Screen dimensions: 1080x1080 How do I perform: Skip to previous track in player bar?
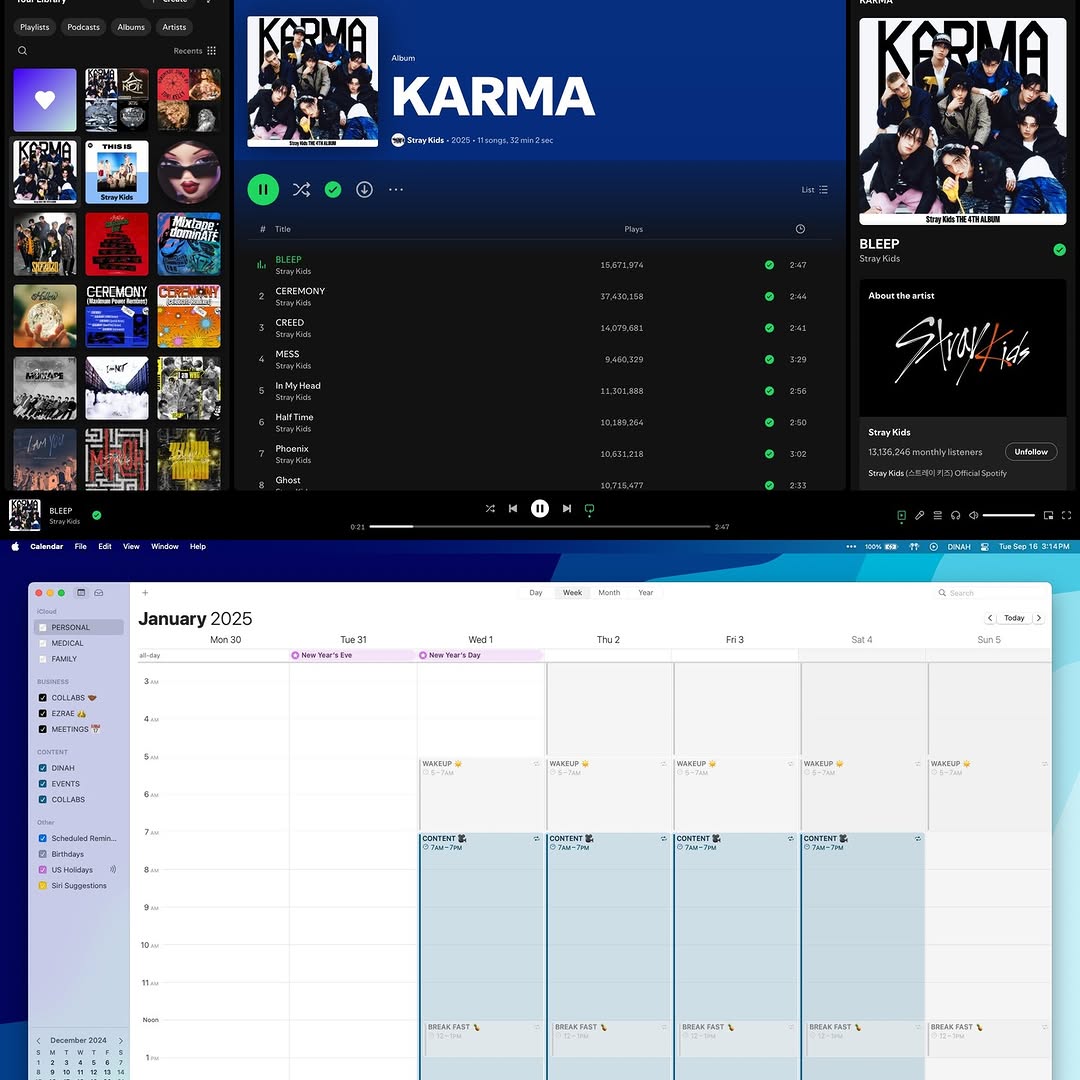coord(513,508)
